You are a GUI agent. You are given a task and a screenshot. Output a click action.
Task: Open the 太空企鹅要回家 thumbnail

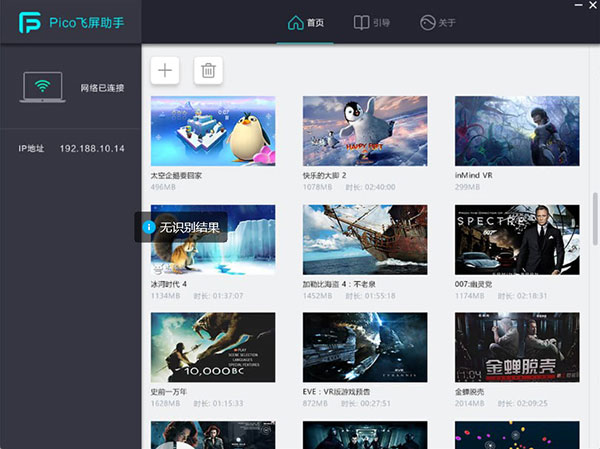pyautogui.click(x=213, y=131)
